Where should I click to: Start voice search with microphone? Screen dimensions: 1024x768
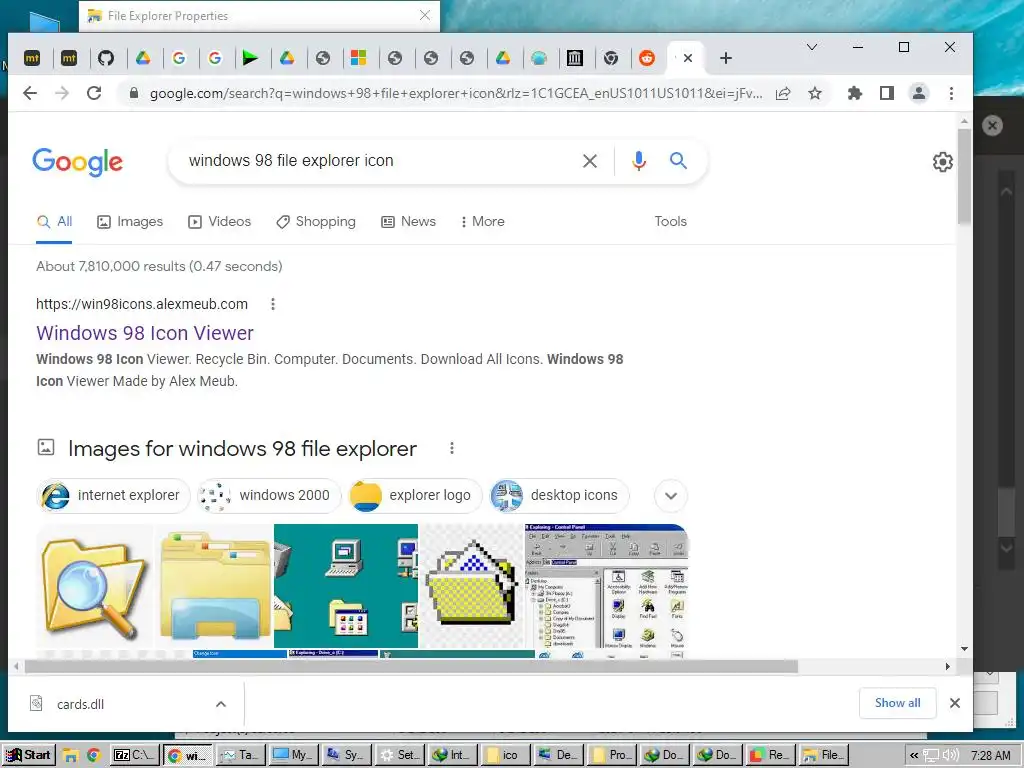coord(639,161)
